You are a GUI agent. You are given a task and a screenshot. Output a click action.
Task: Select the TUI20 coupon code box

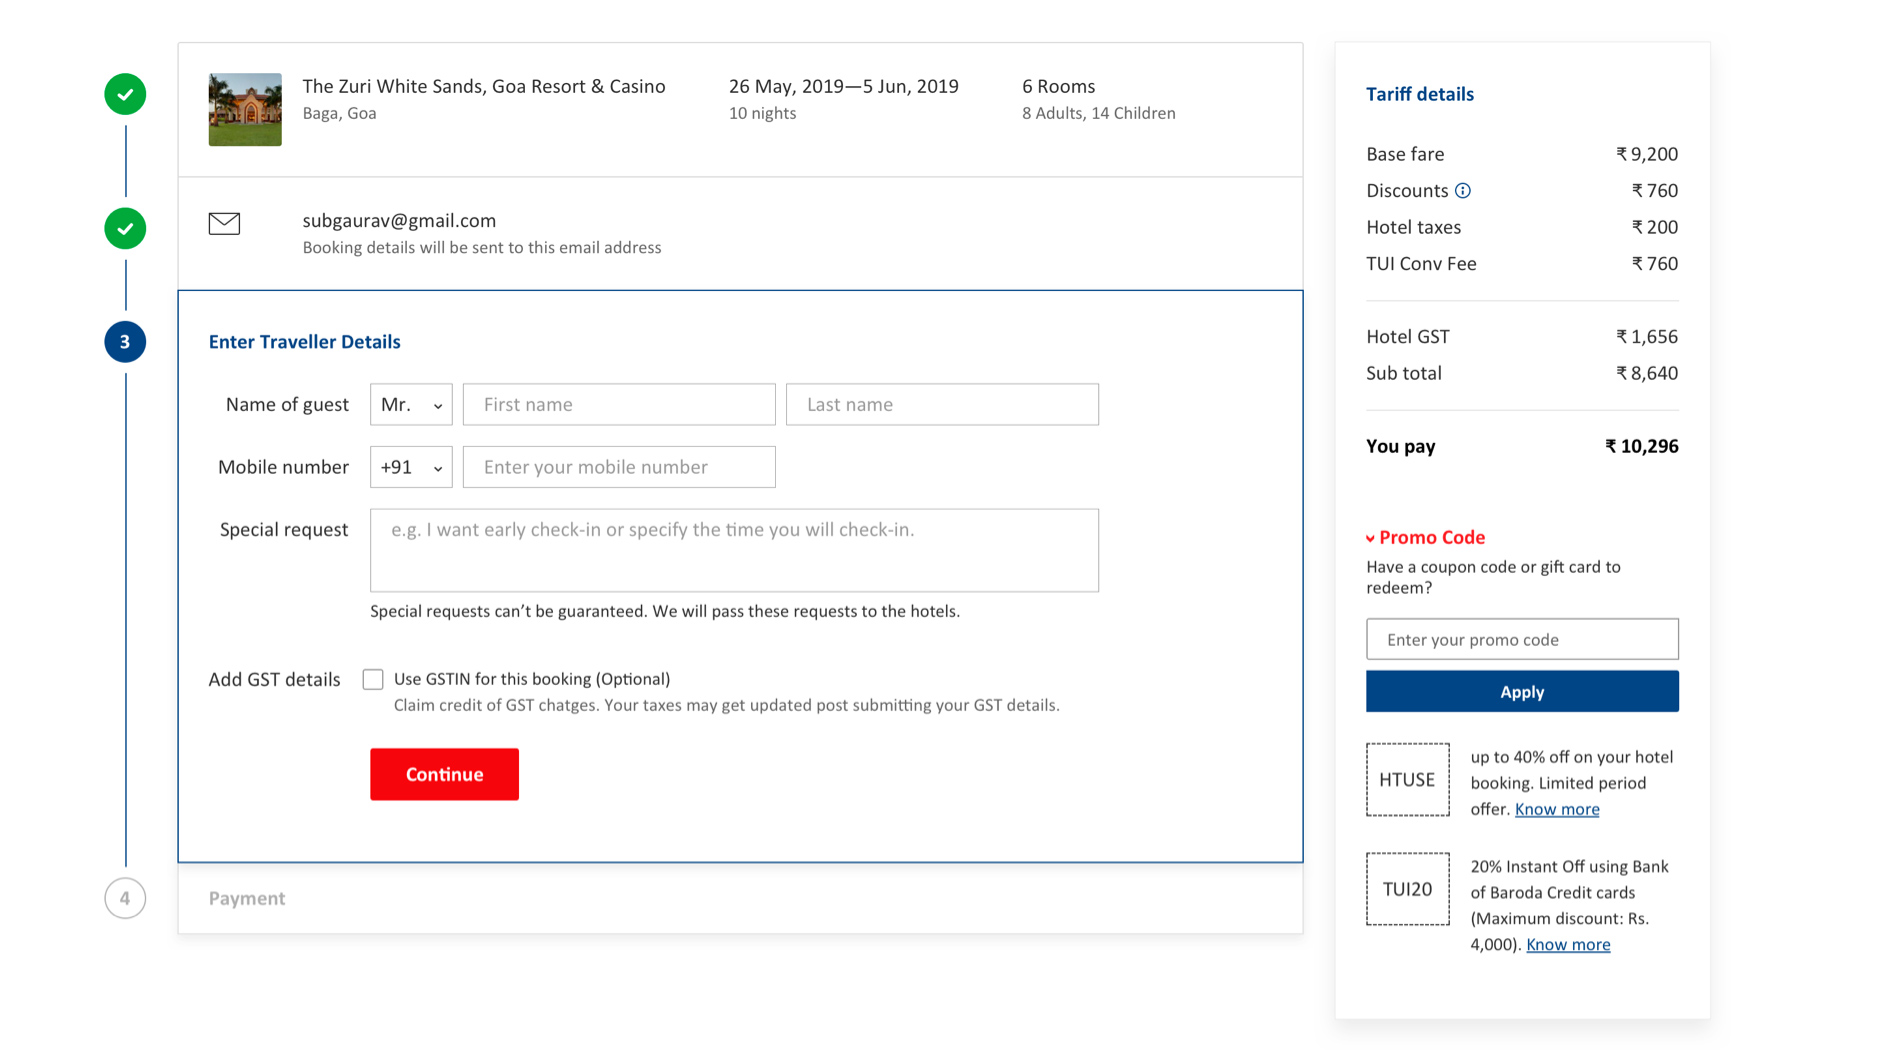(x=1407, y=889)
